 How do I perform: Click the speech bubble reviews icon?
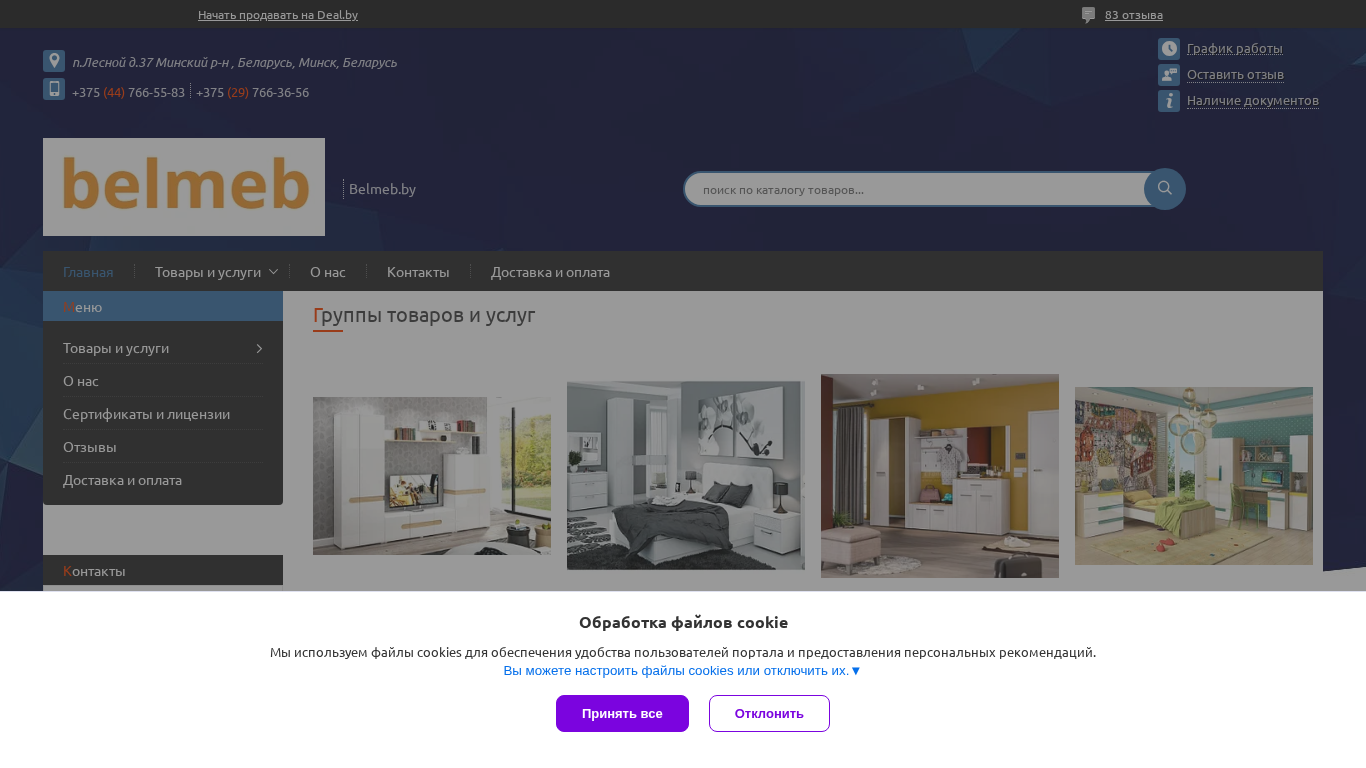point(1089,15)
